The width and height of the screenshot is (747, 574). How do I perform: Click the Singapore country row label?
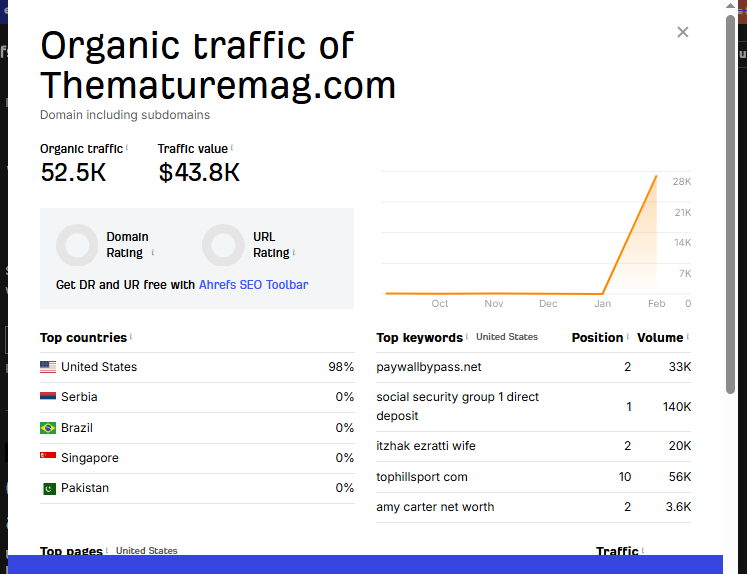(x=90, y=458)
